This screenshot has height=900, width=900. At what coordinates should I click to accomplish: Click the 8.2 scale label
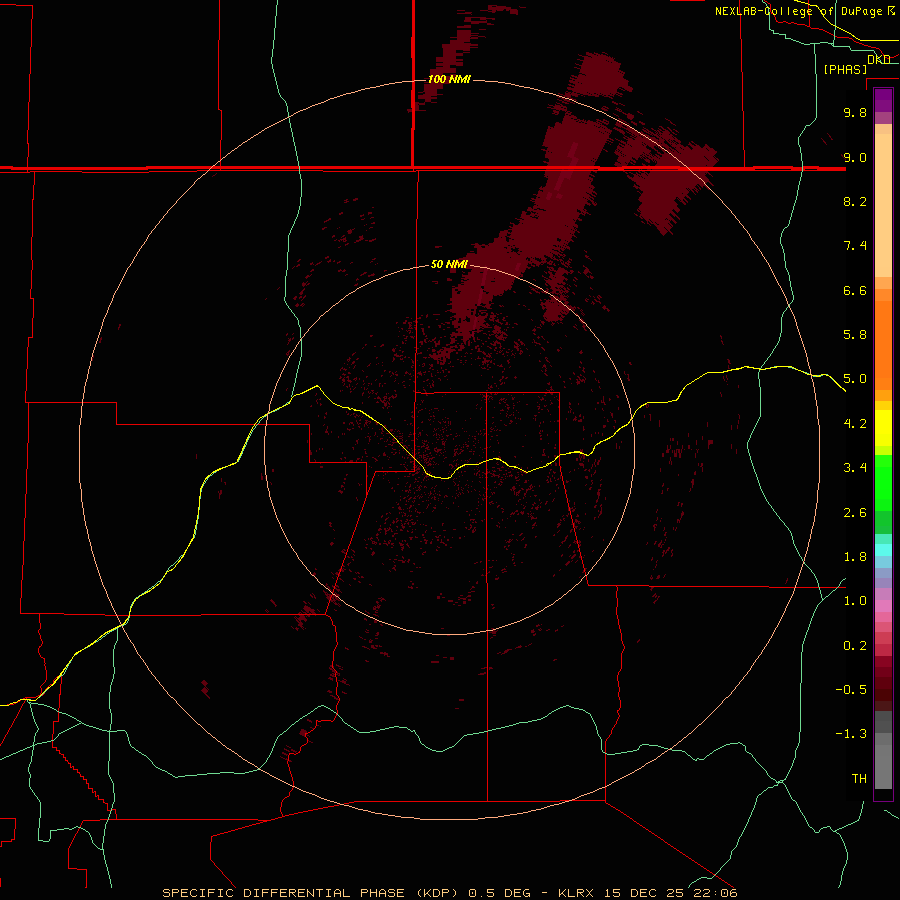click(855, 201)
